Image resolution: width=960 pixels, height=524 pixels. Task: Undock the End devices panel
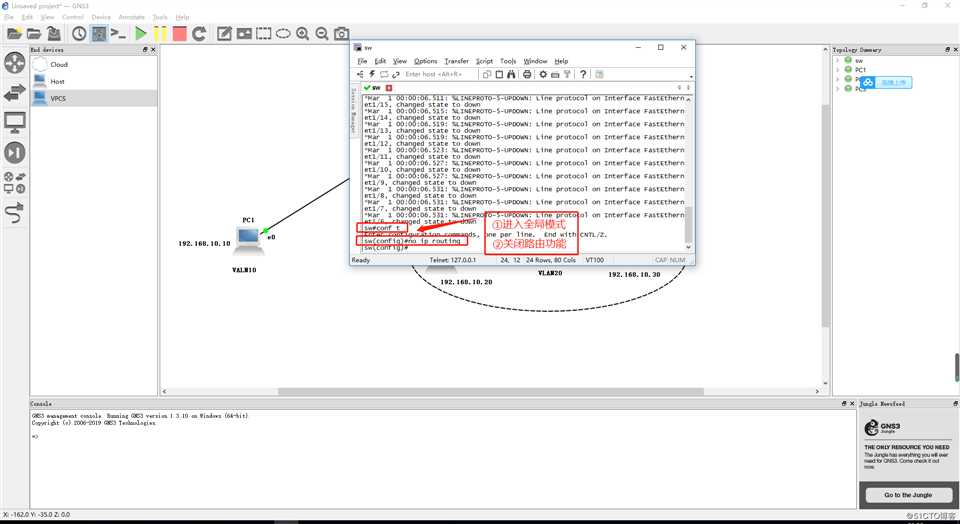(x=145, y=50)
